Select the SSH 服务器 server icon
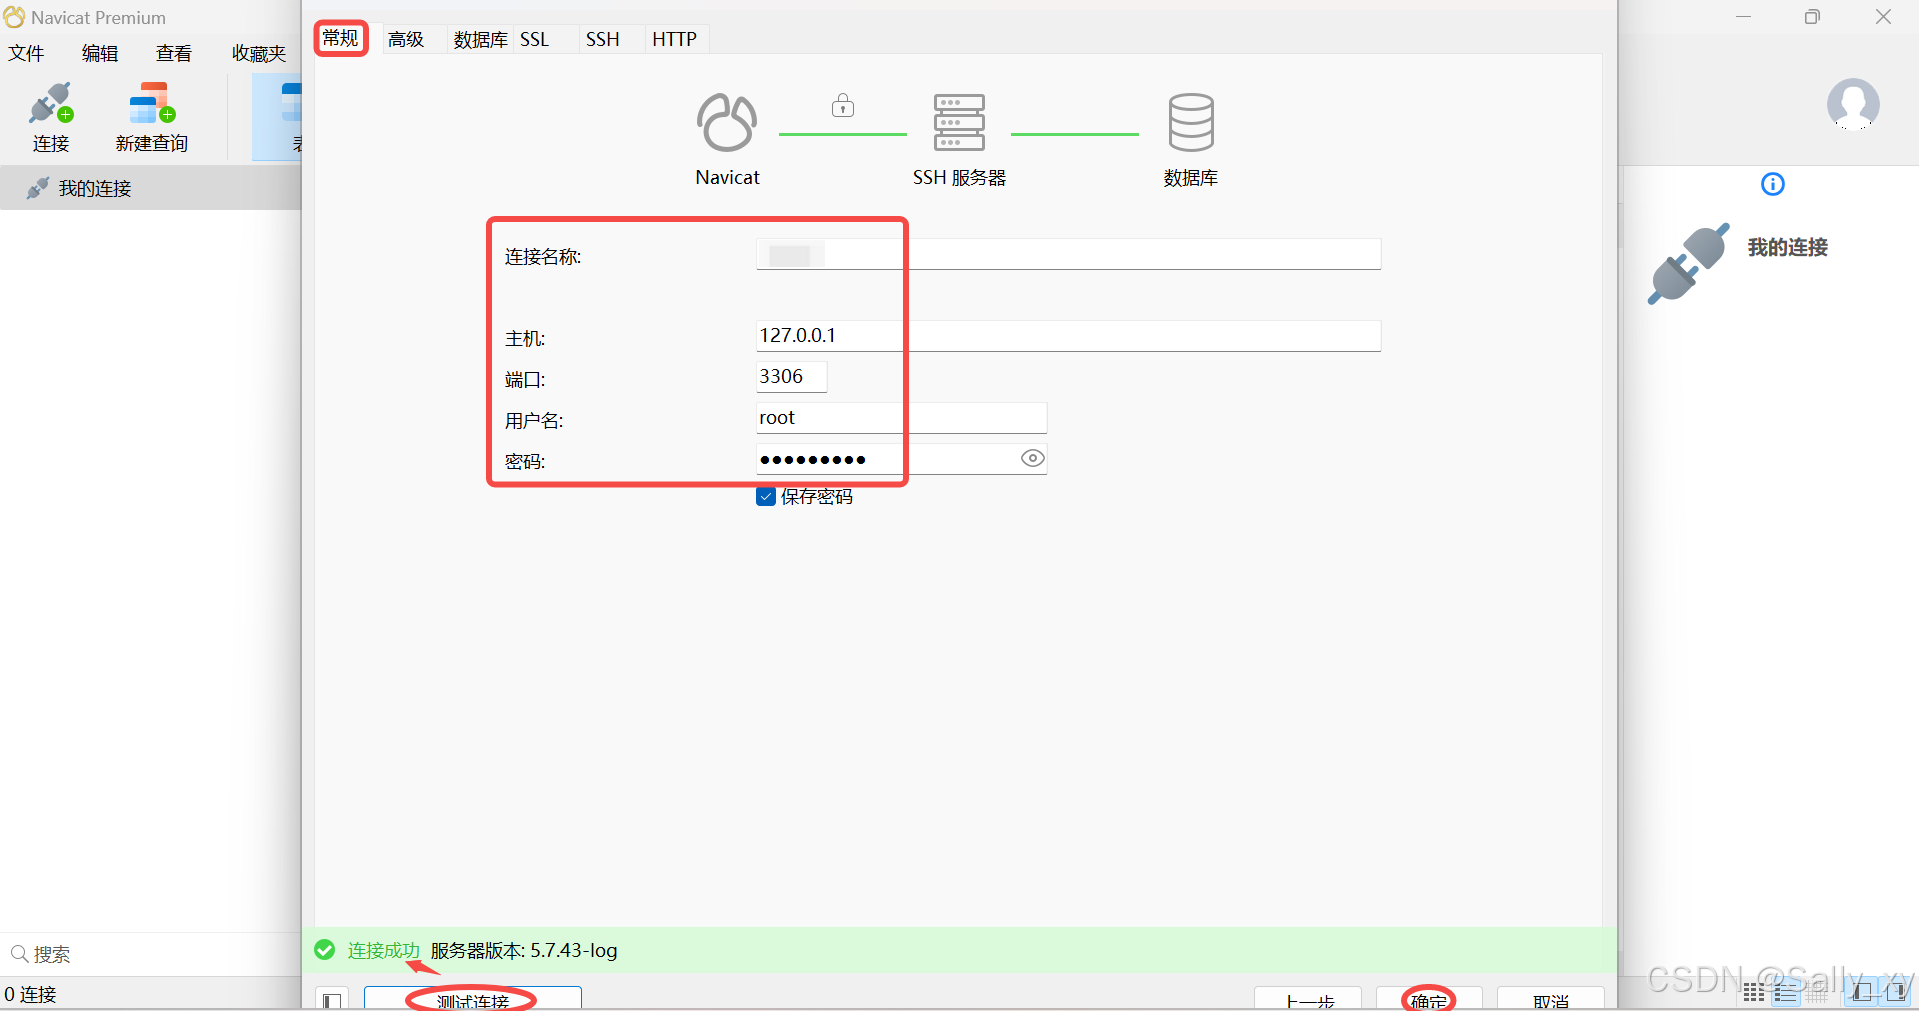The width and height of the screenshot is (1919, 1011). point(959,122)
